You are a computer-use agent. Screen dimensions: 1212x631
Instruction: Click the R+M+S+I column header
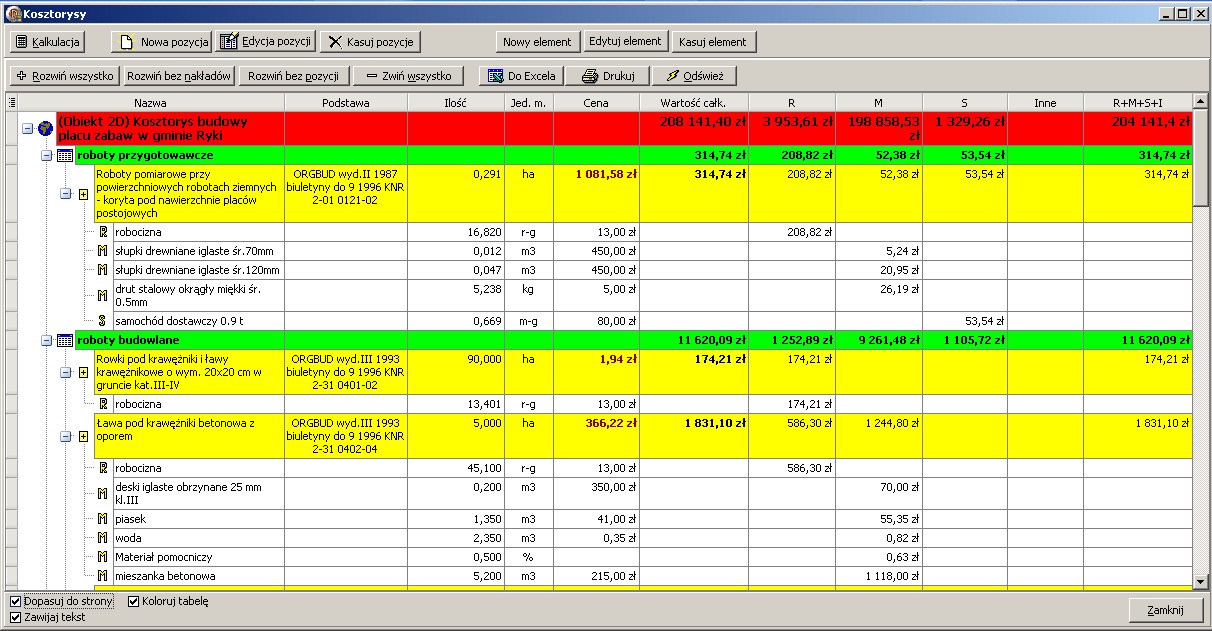(1138, 102)
